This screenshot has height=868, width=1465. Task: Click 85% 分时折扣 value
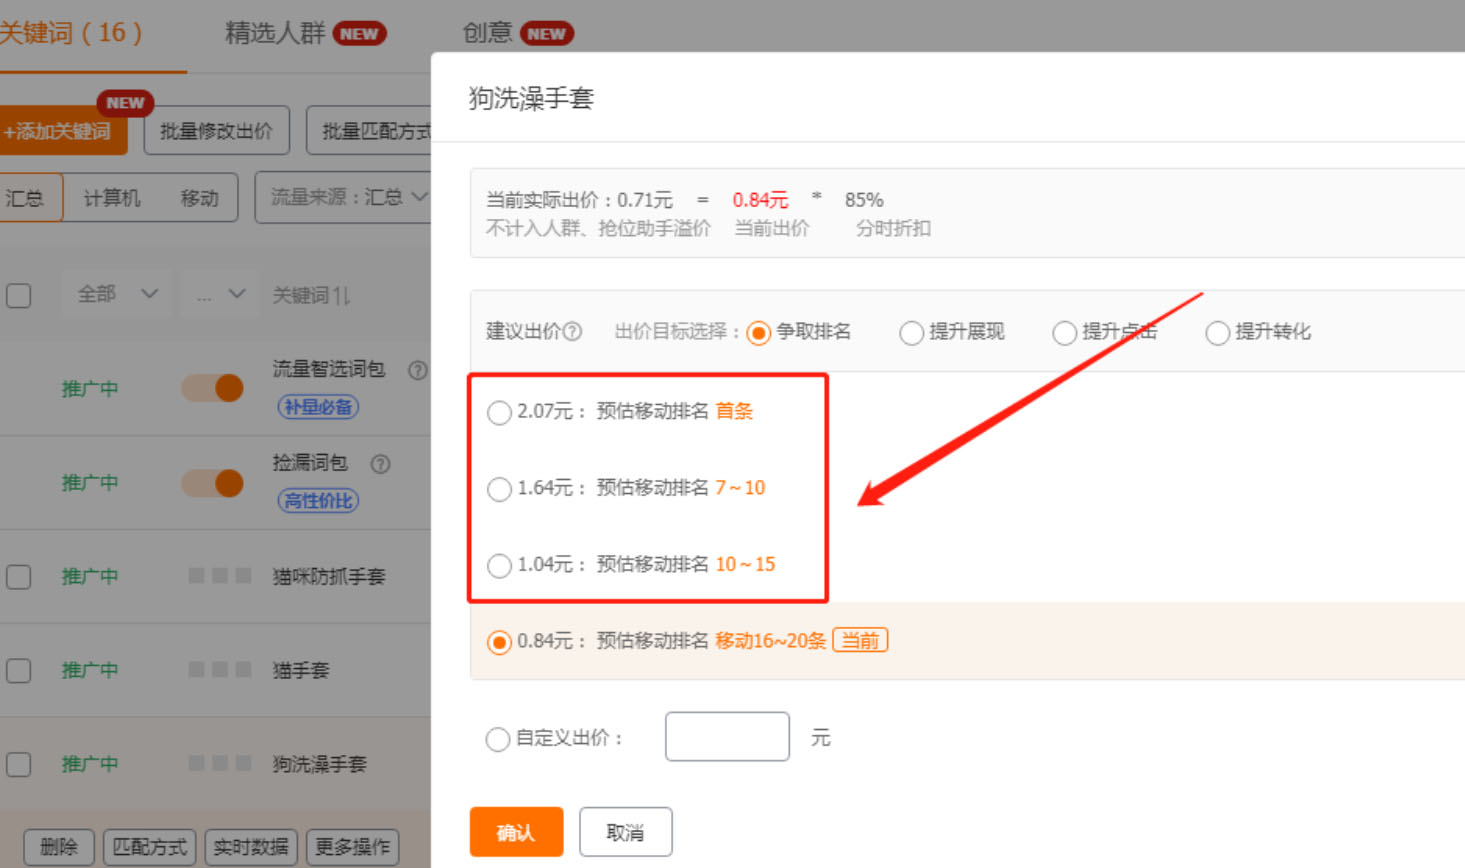point(864,200)
